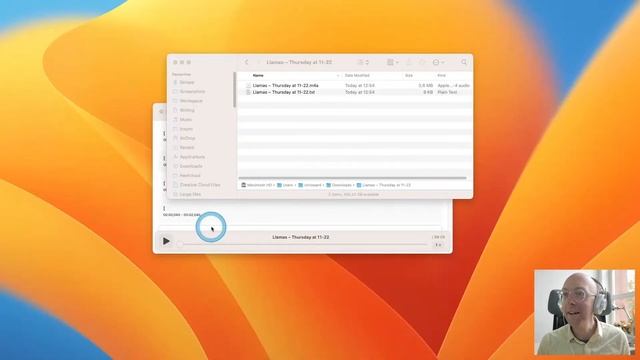Sort files by the Kind column
Image resolution: width=640 pixels, height=360 pixels.
(441, 76)
